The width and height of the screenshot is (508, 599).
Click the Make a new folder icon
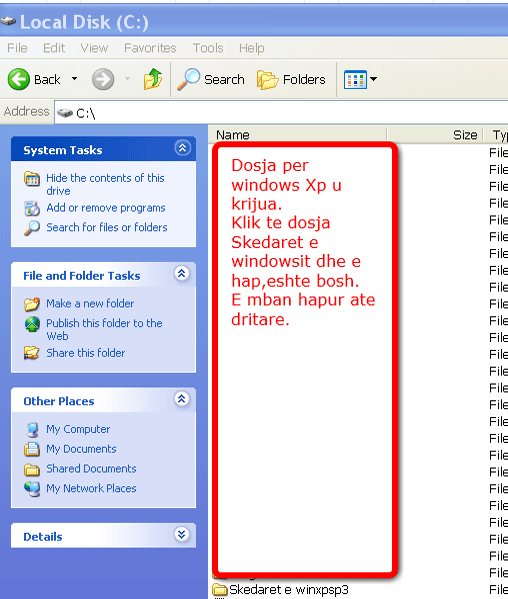[x=32, y=304]
